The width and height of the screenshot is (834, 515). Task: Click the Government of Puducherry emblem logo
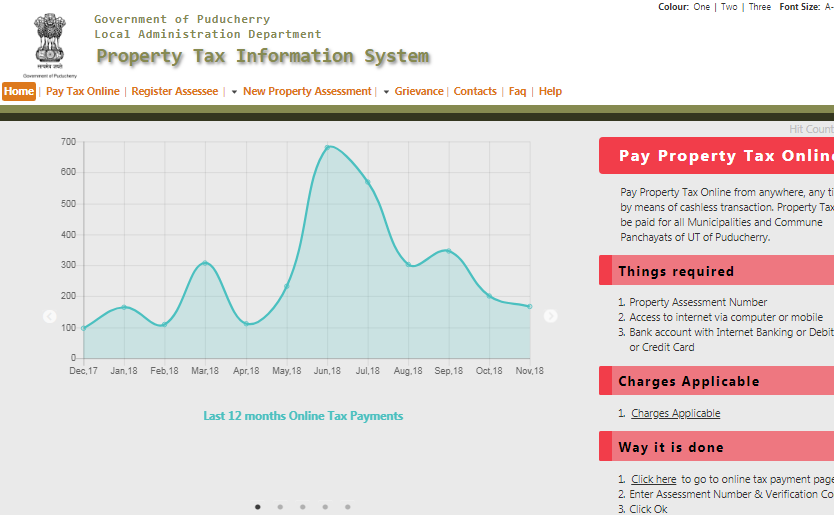48,41
